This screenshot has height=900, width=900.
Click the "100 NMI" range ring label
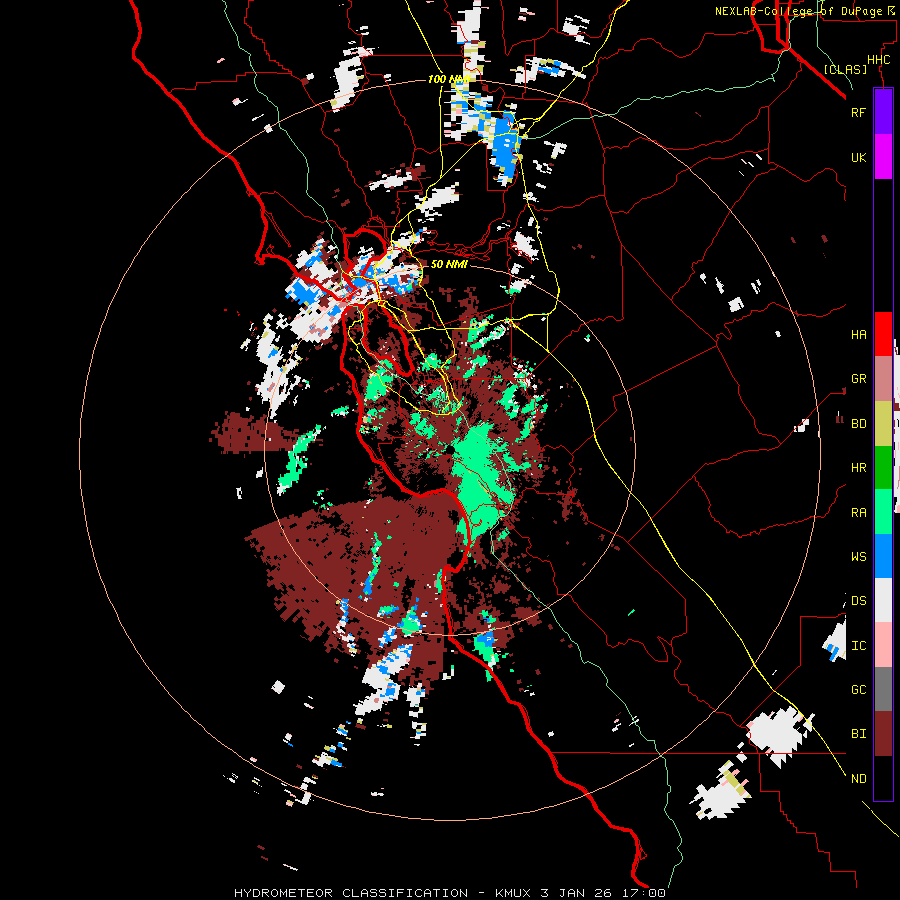click(449, 79)
